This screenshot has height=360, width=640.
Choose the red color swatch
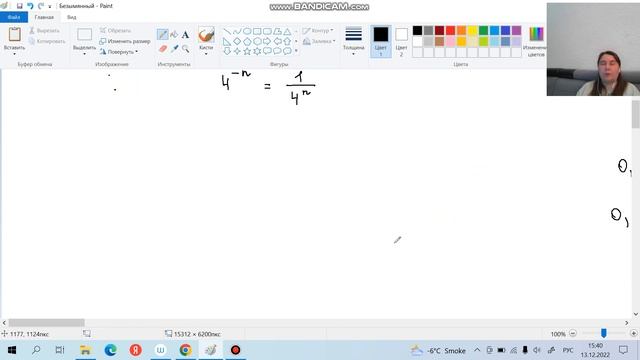pyautogui.click(x=450, y=31)
